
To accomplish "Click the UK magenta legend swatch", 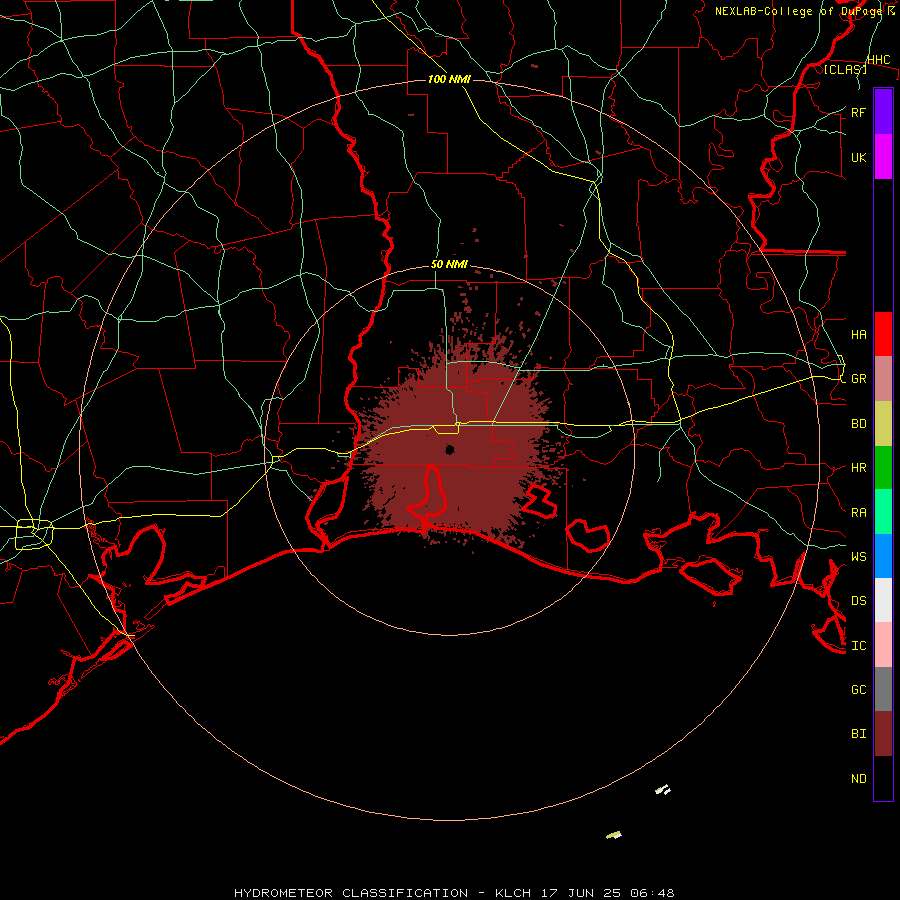I will point(883,157).
